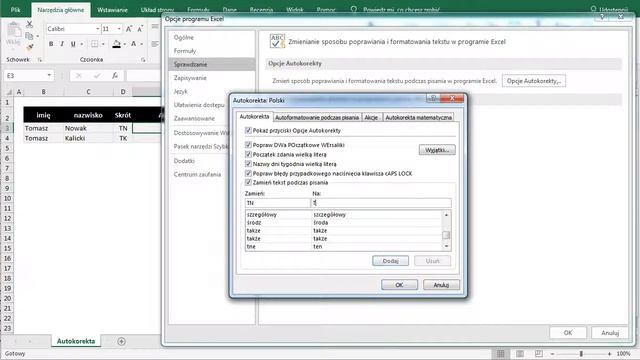Click Anuluj in the Autokorekta dialog
The image size is (640, 360).
pyautogui.click(x=441, y=285)
